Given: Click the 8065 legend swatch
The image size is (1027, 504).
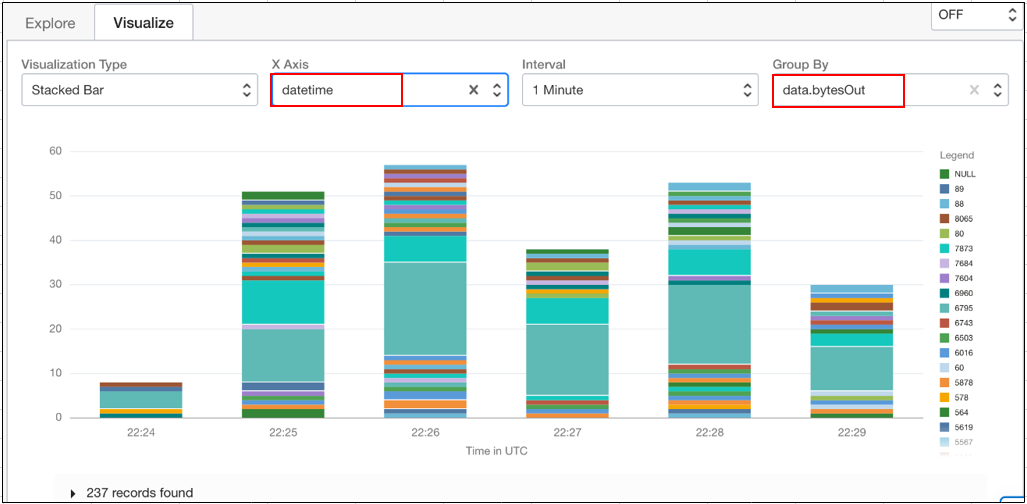Looking at the screenshot, I should pyautogui.click(x=944, y=219).
